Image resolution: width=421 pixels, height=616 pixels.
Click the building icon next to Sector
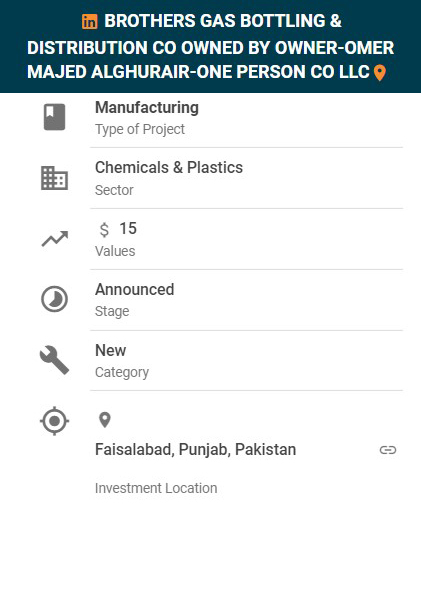(55, 178)
